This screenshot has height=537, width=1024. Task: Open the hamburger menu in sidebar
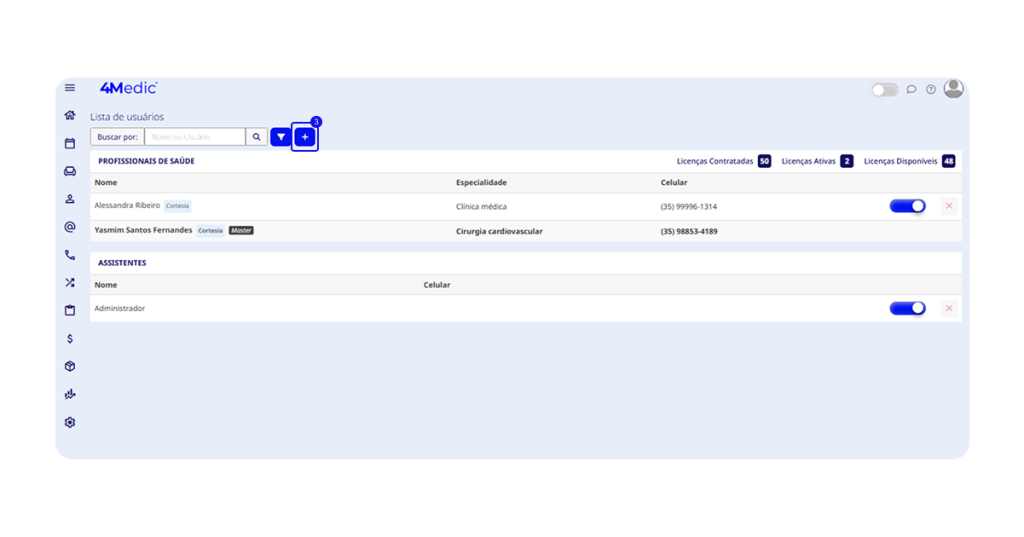[70, 88]
